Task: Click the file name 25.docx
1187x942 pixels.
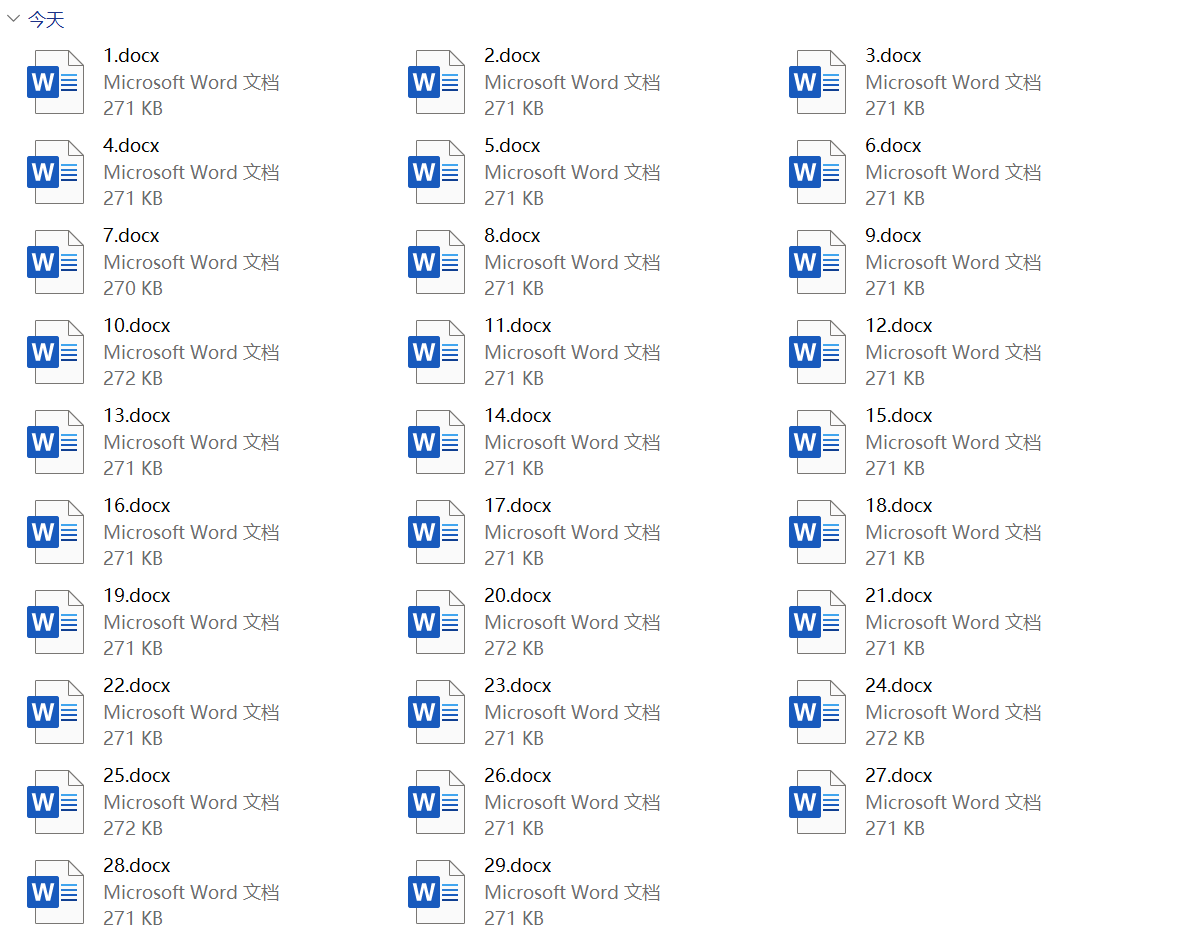Action: (x=137, y=776)
